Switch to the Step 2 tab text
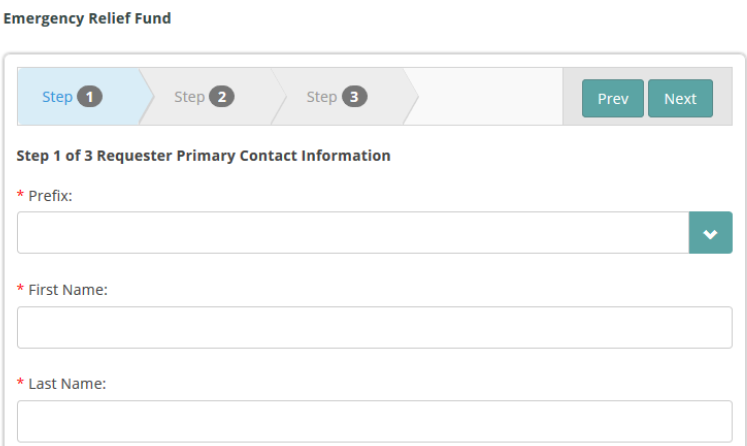 tap(189, 97)
